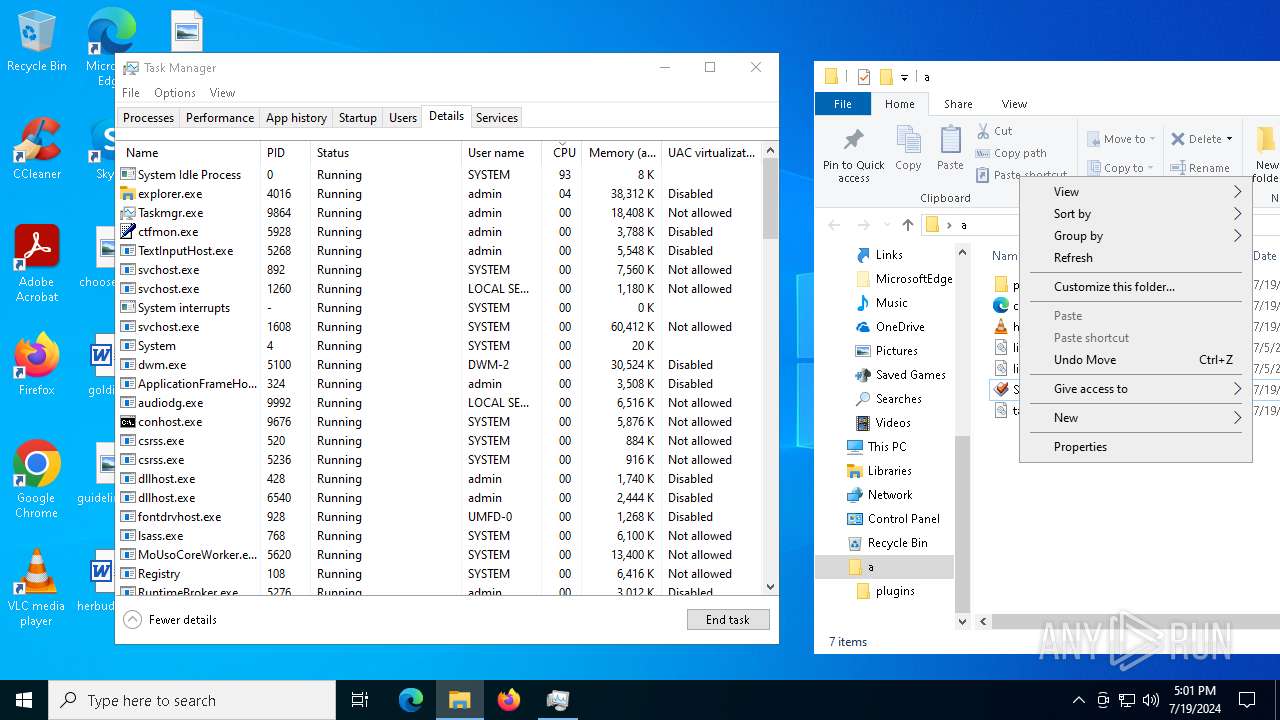This screenshot has width=1280, height=720.
Task: Open the File tab in File Explorer
Action: point(843,104)
